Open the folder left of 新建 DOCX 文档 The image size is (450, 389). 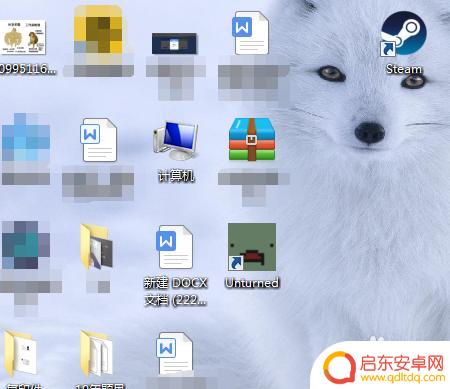[x=97, y=247]
